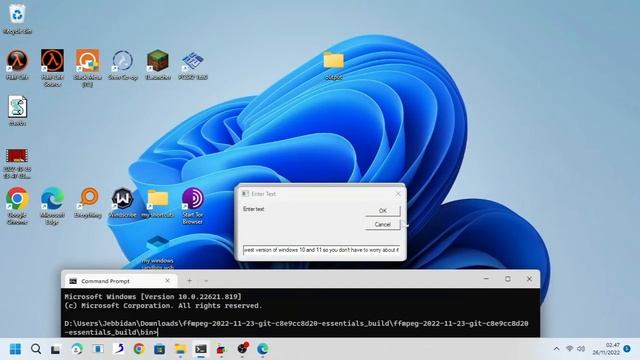The height and width of the screenshot is (360, 640).
Task: Launch Microsoft Edge from desktop
Action: [52, 205]
